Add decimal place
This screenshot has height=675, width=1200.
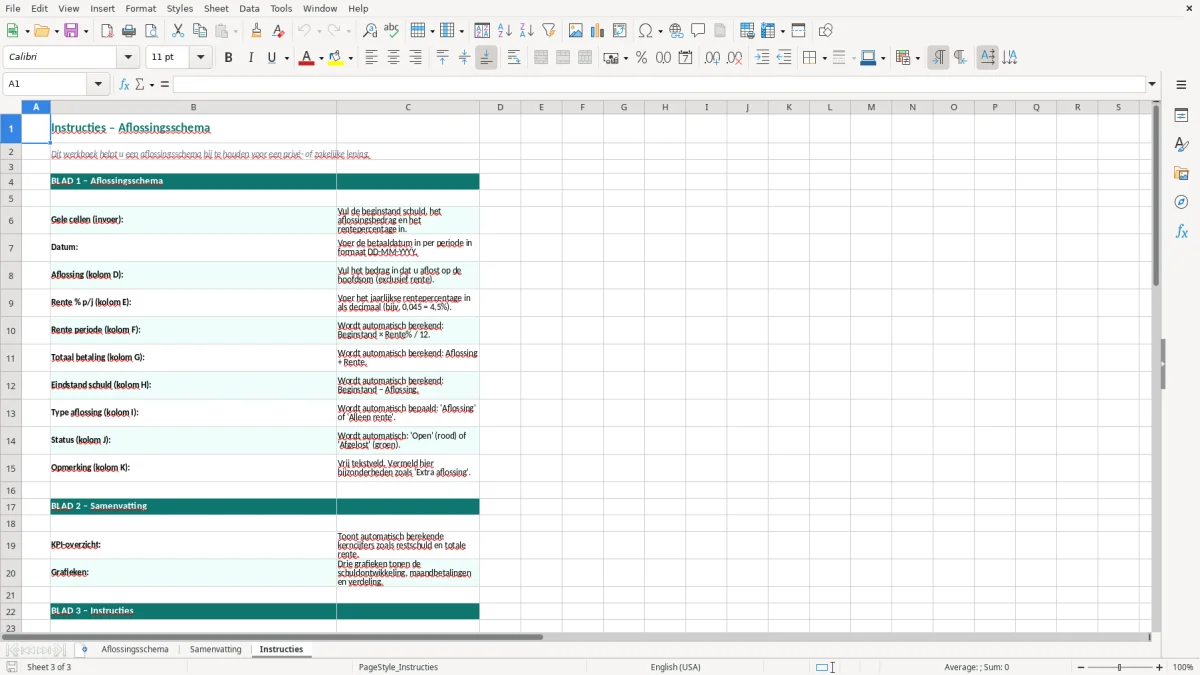(712, 58)
